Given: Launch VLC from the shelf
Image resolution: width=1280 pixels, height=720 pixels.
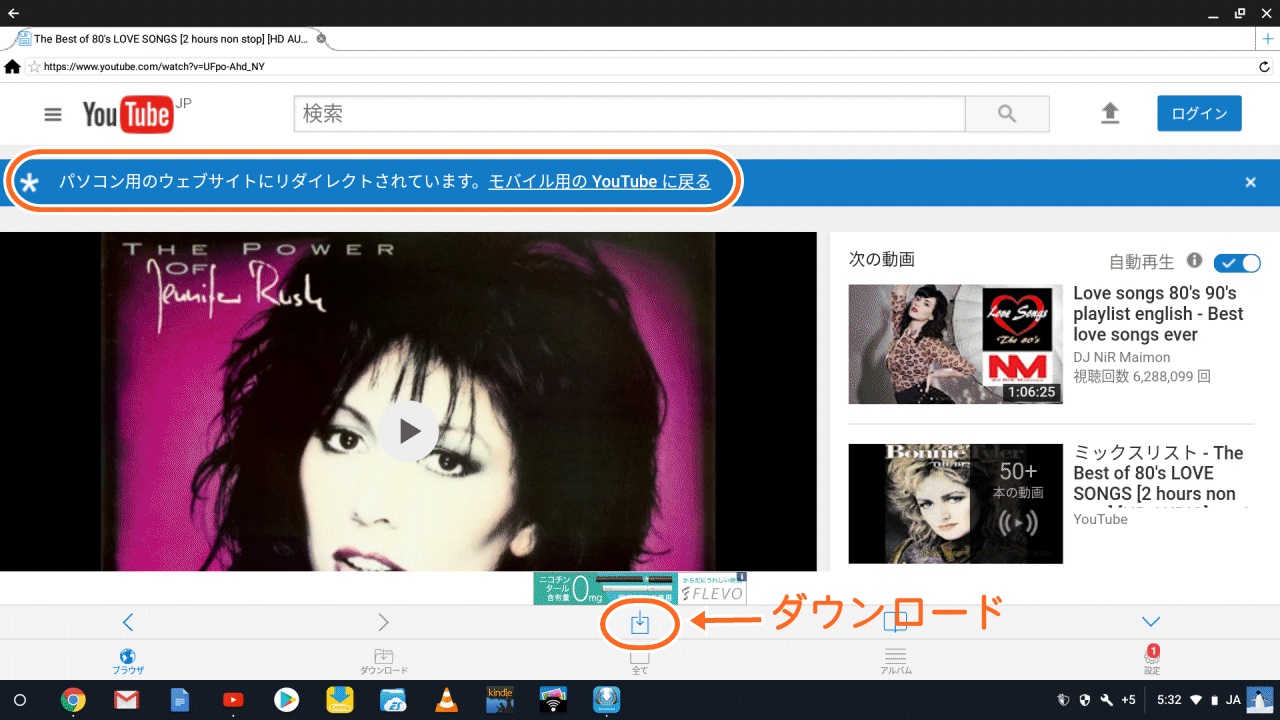Looking at the screenshot, I should click(x=446, y=700).
